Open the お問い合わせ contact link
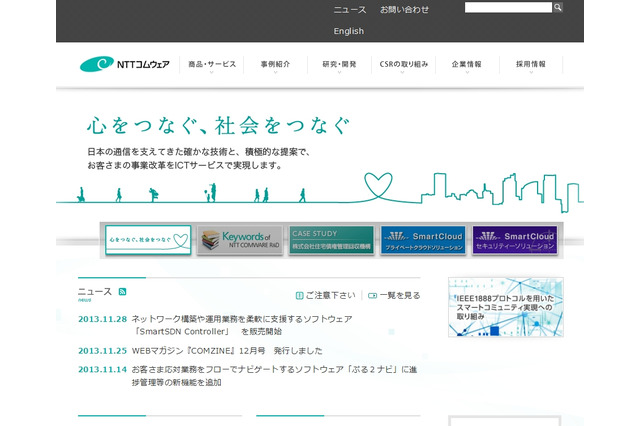 click(404, 10)
